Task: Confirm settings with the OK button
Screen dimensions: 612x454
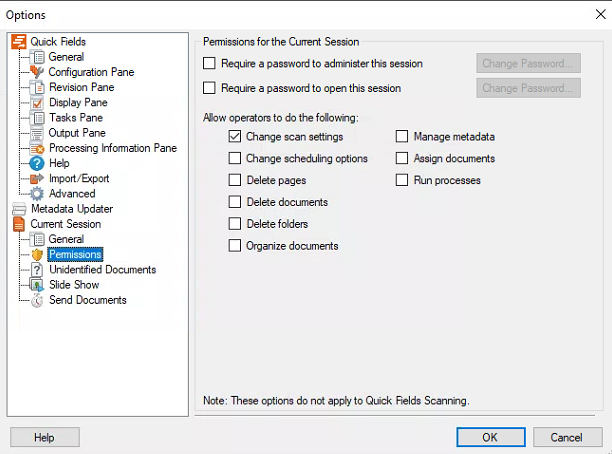Action: pos(491,437)
